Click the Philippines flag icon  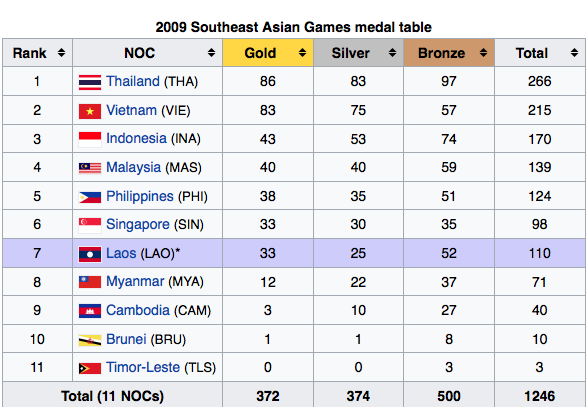(90, 197)
